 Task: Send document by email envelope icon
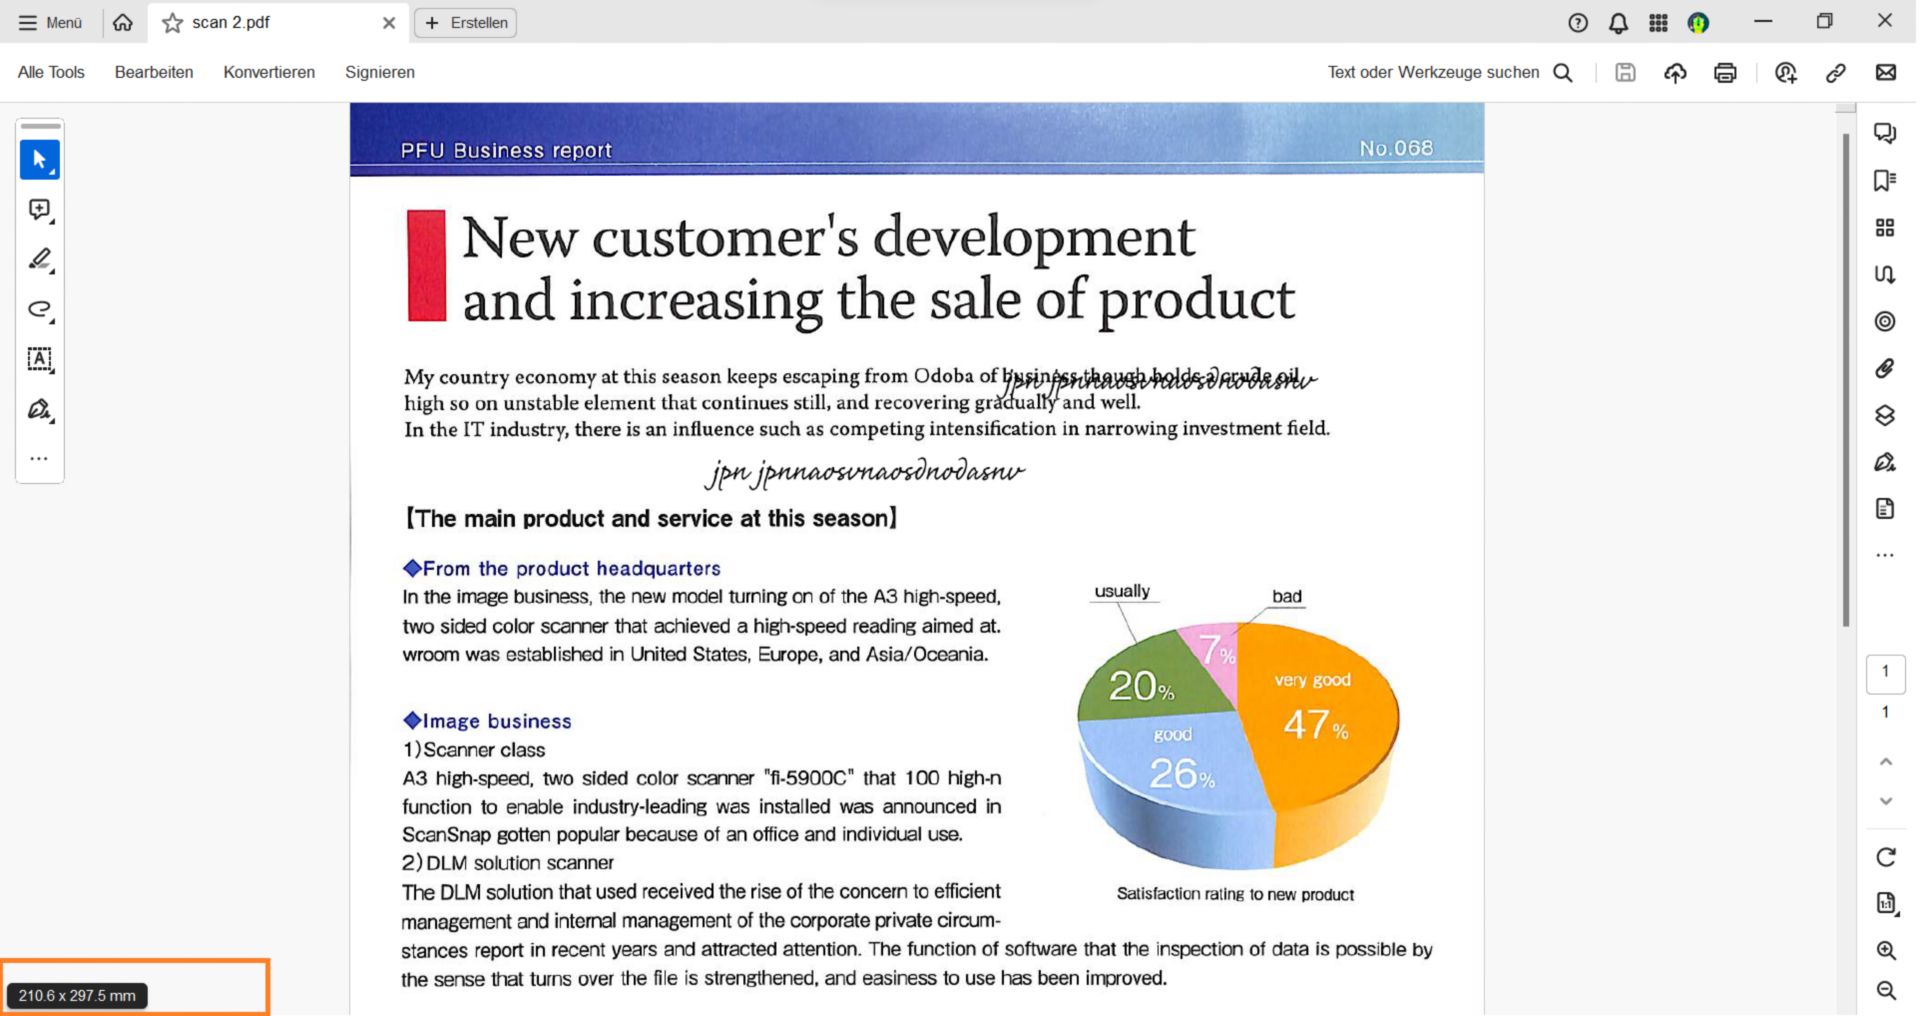[x=1886, y=72]
